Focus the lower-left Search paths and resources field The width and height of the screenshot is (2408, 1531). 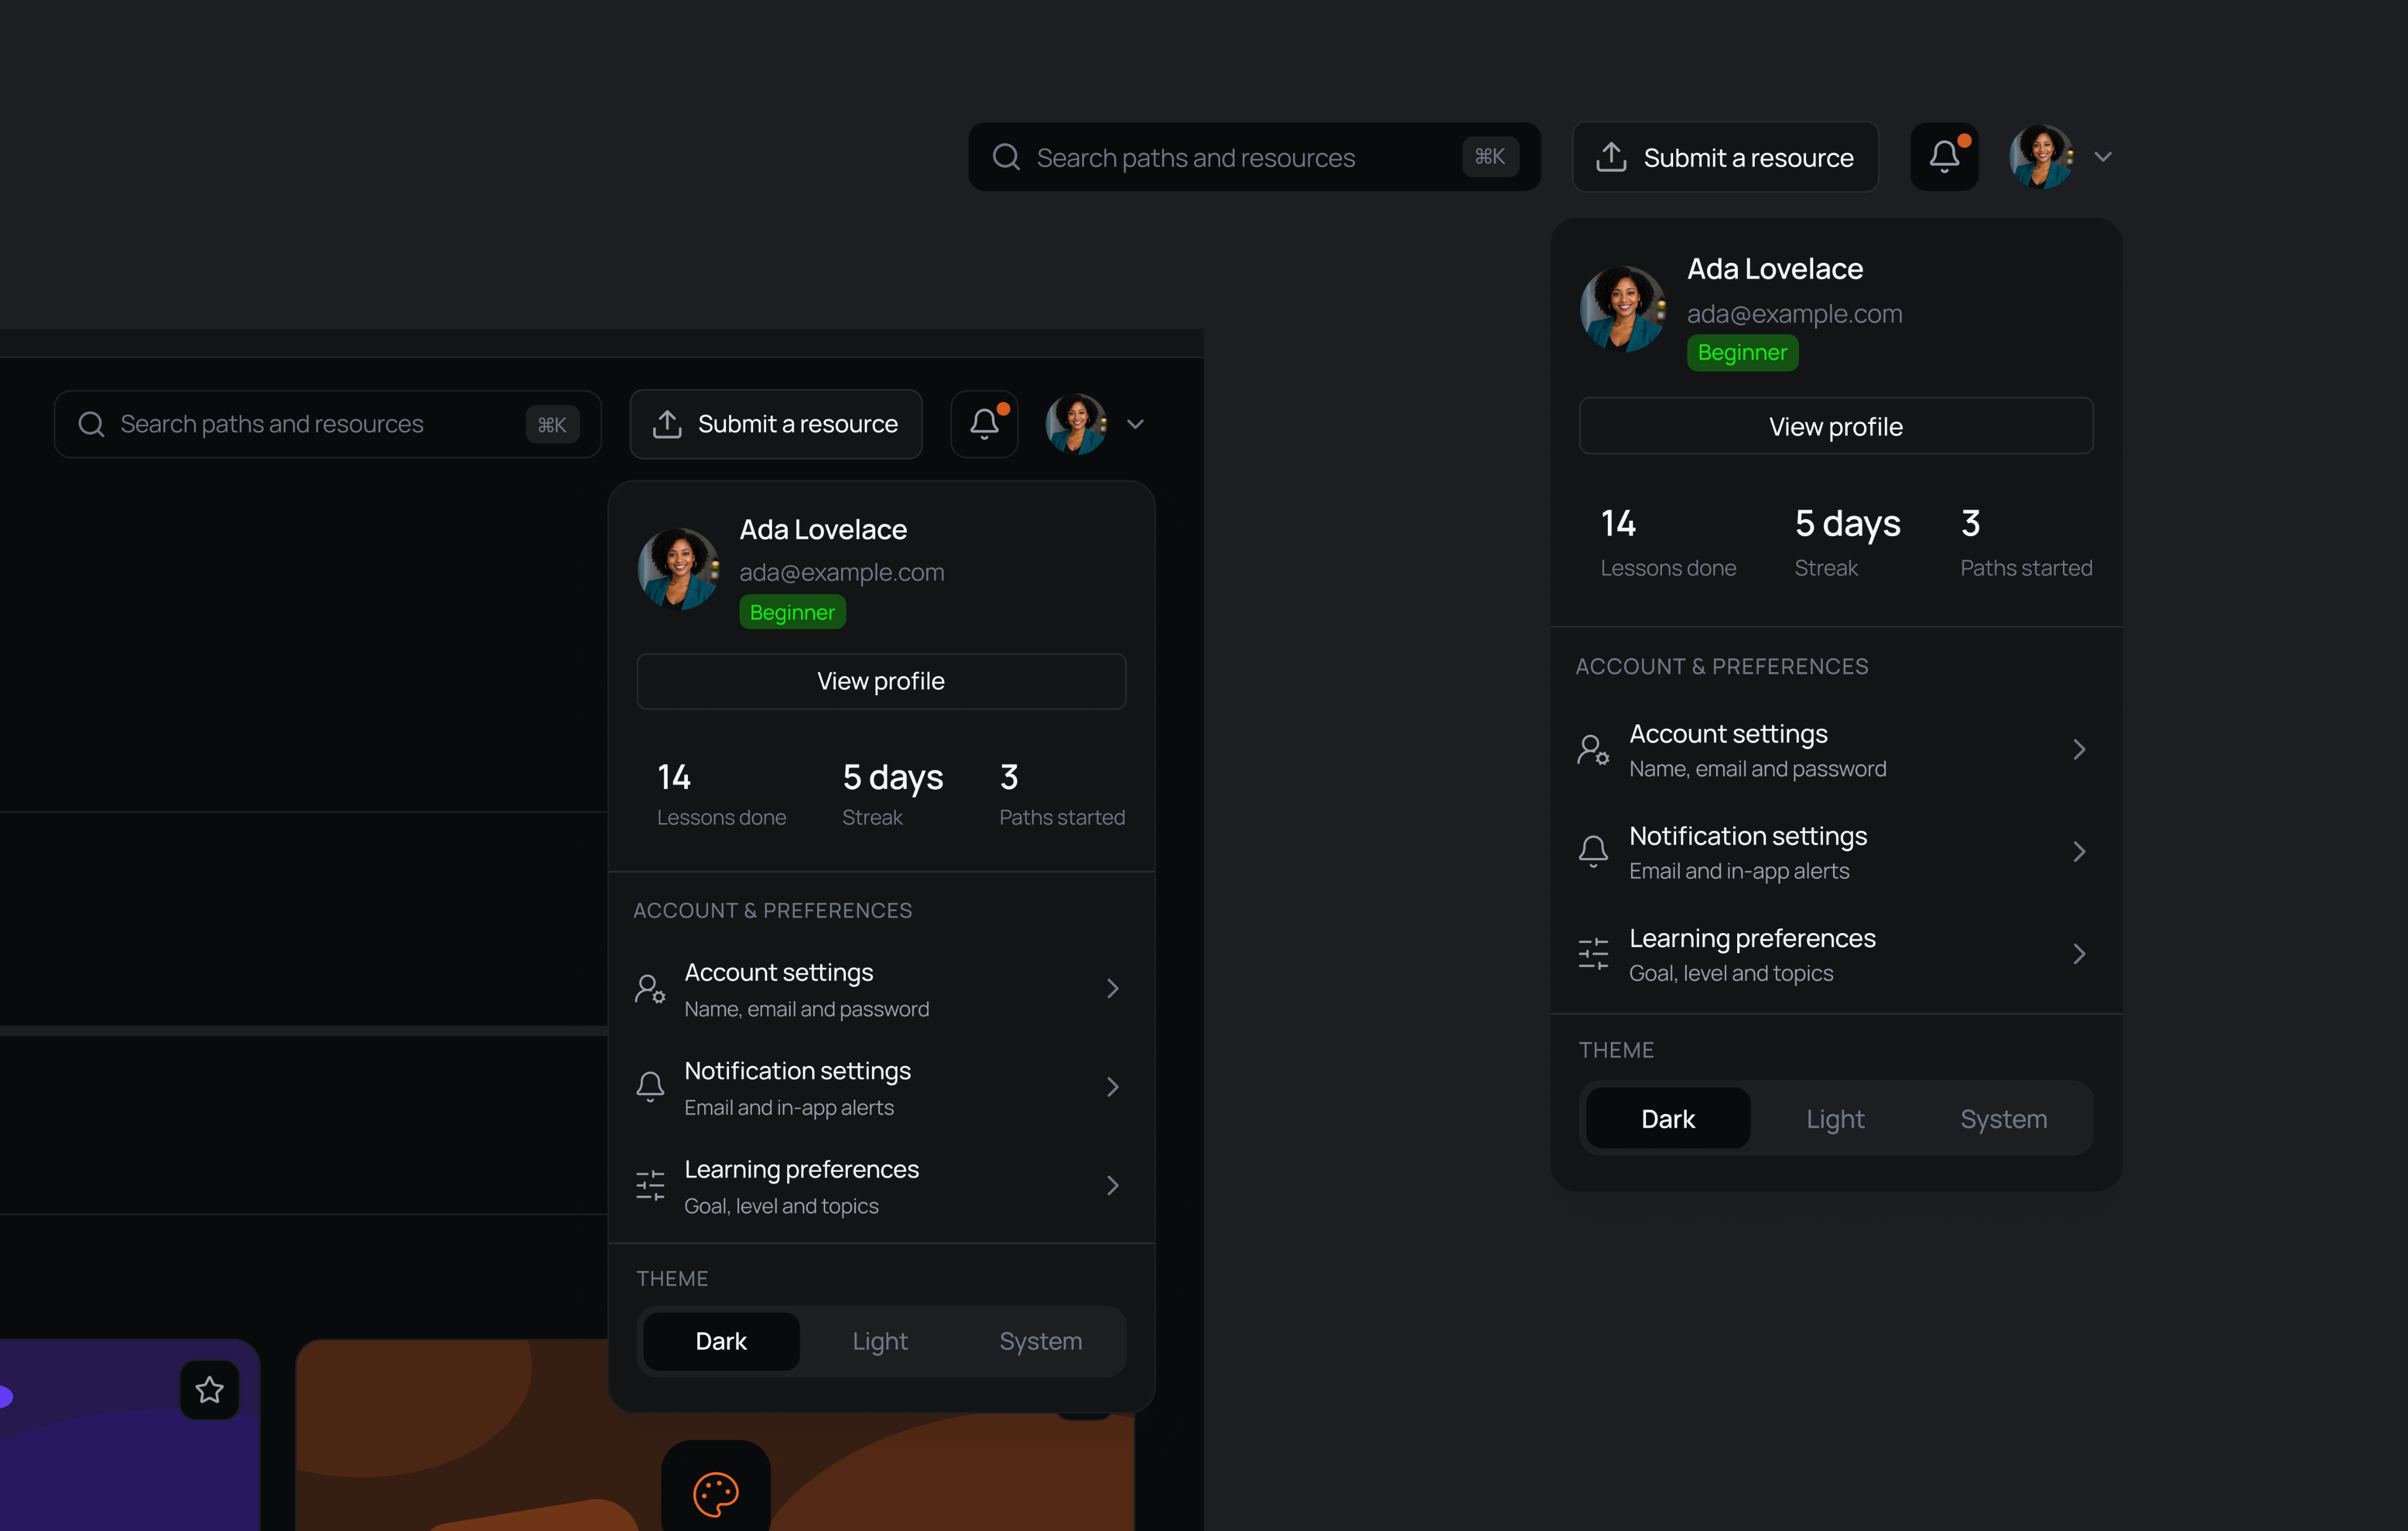328,424
